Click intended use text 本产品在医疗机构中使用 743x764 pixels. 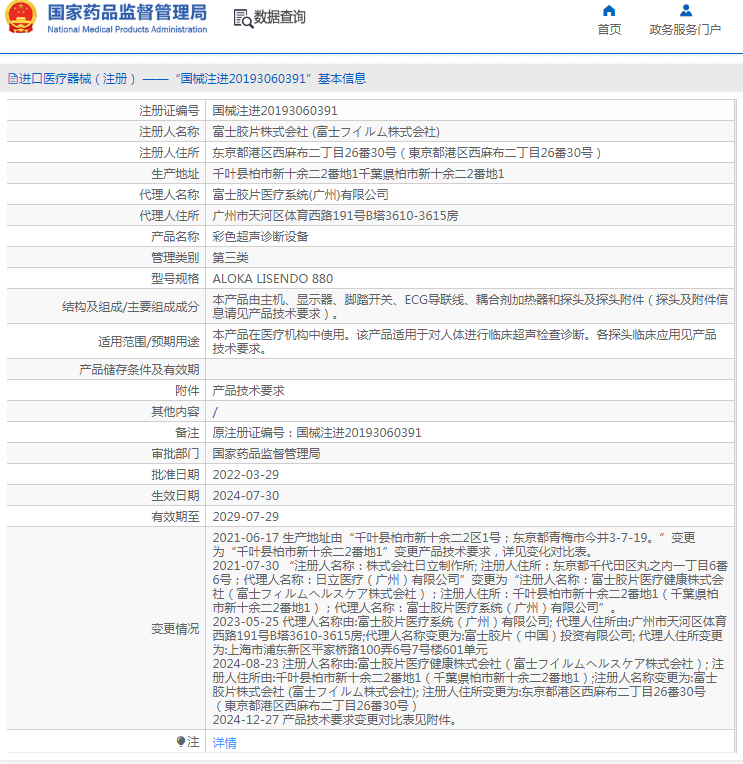click(464, 342)
